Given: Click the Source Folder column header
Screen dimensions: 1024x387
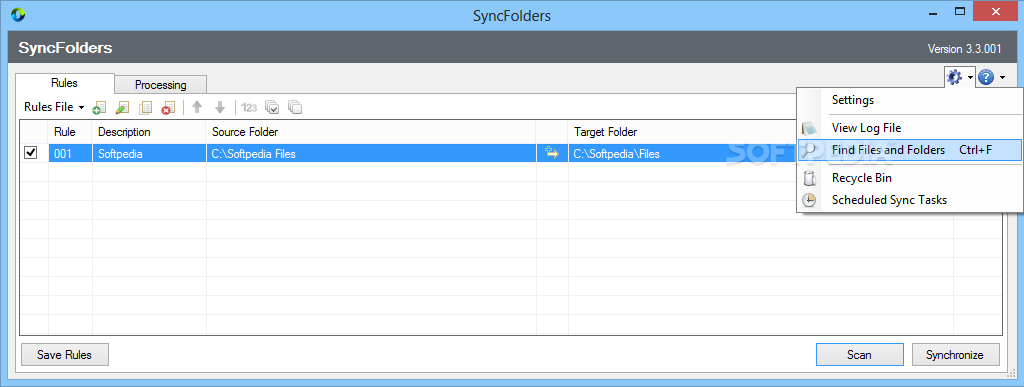Looking at the screenshot, I should click(x=371, y=132).
